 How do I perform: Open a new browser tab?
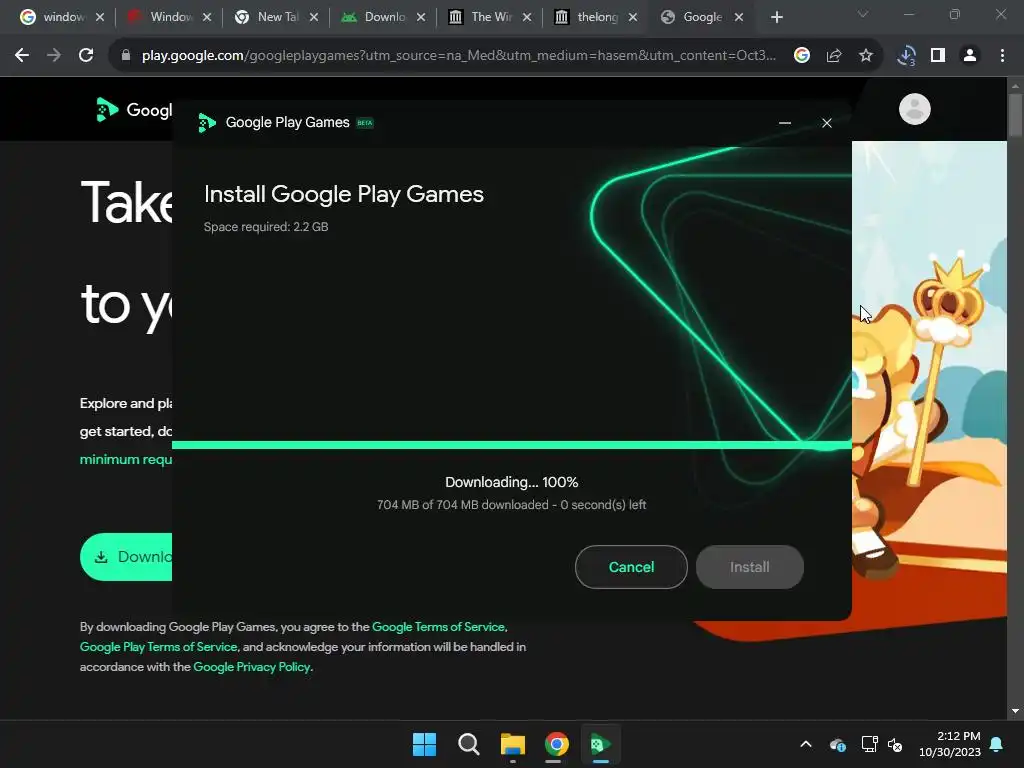[776, 17]
